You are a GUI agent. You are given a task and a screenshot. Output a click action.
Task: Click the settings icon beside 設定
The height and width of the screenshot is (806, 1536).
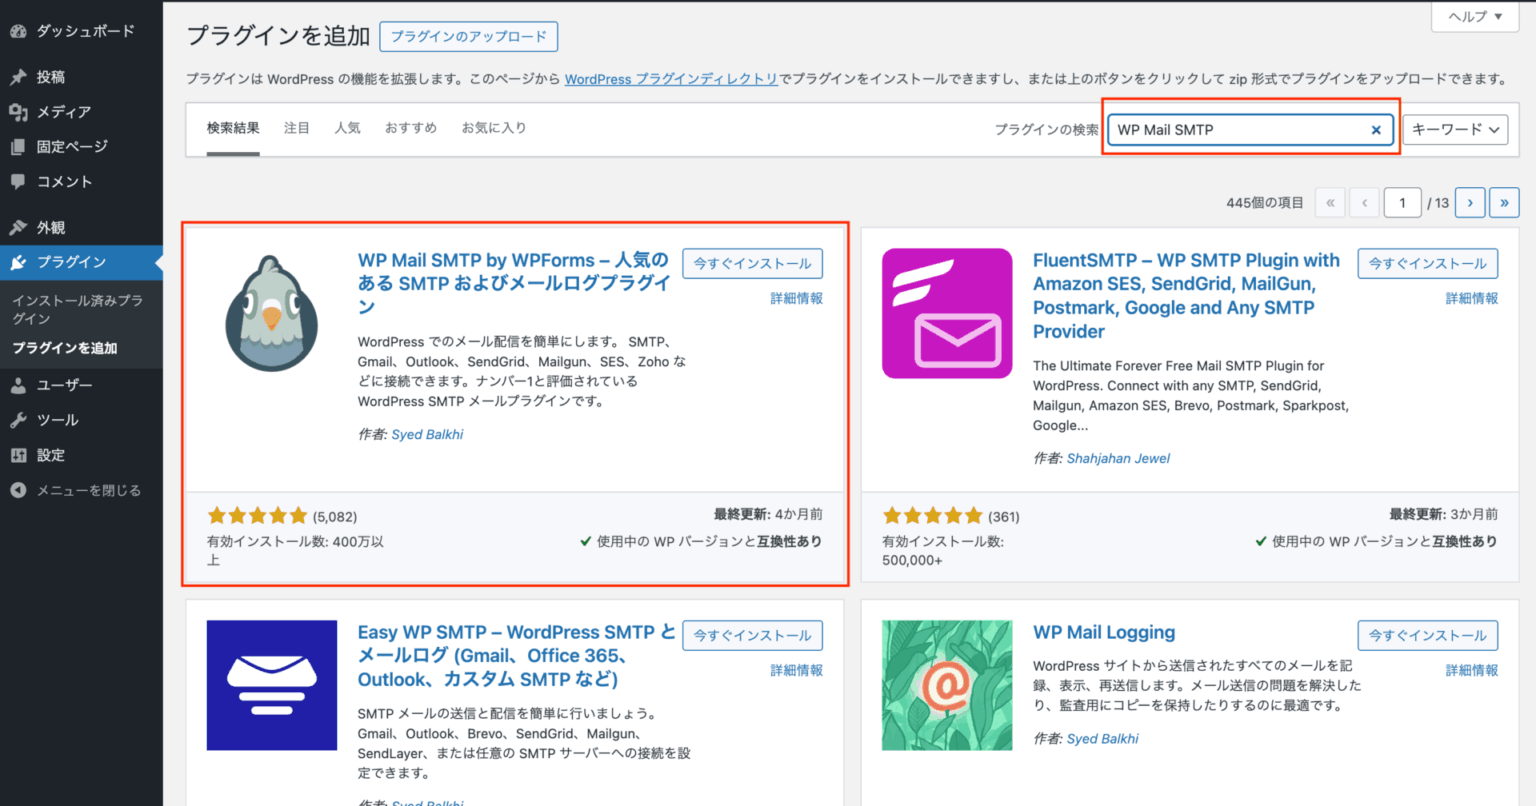[x=18, y=455]
